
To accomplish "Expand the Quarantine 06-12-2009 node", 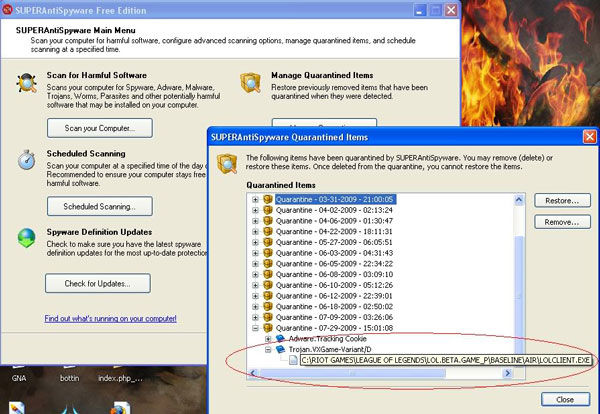I will pos(255,296).
